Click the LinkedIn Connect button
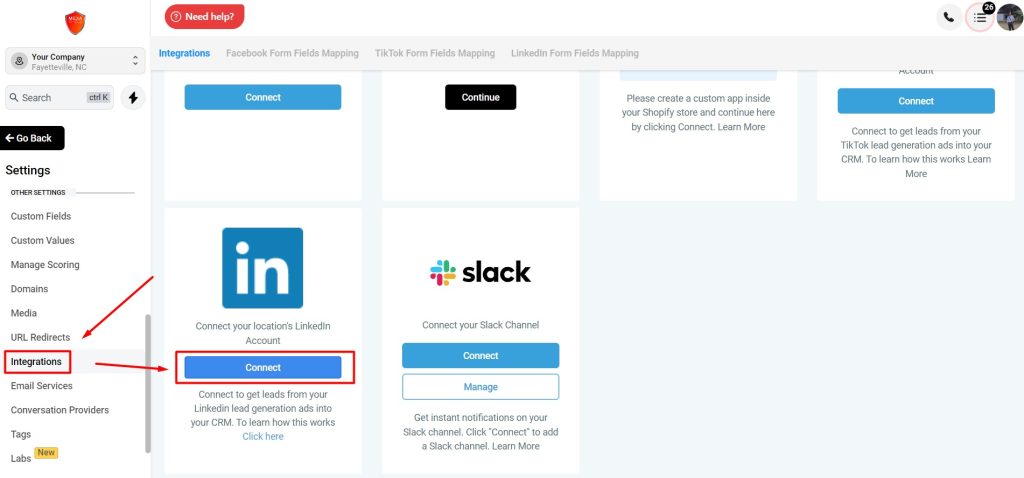Viewport: 1024px width, 478px height. [263, 367]
